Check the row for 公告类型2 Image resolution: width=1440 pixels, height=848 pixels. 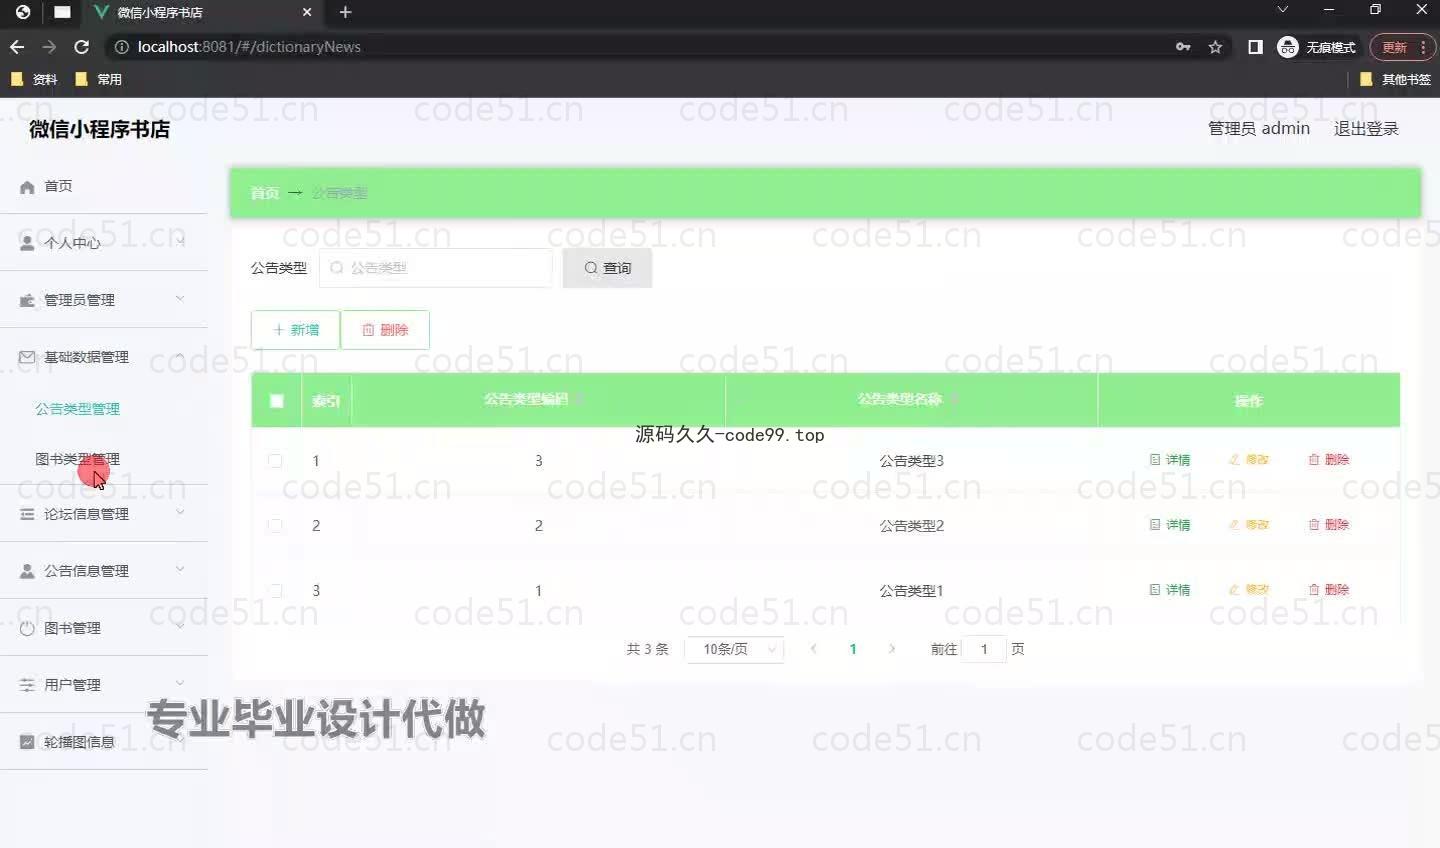pos(275,526)
